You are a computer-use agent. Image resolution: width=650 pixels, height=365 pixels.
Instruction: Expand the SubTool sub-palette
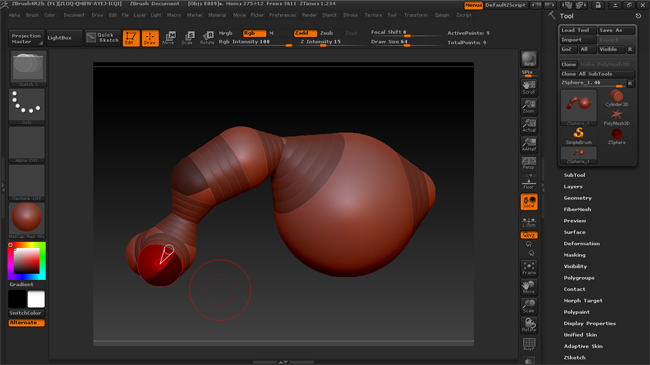574,175
